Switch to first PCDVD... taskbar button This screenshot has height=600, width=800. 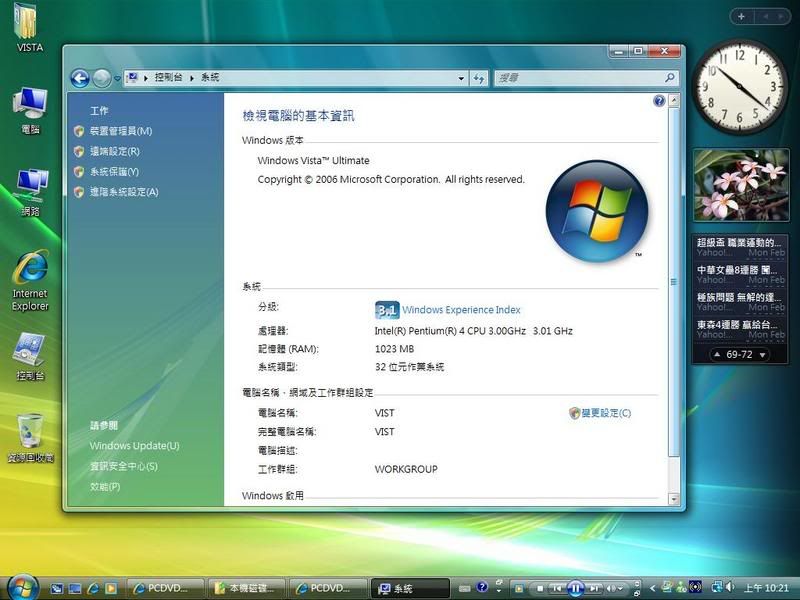[165, 588]
